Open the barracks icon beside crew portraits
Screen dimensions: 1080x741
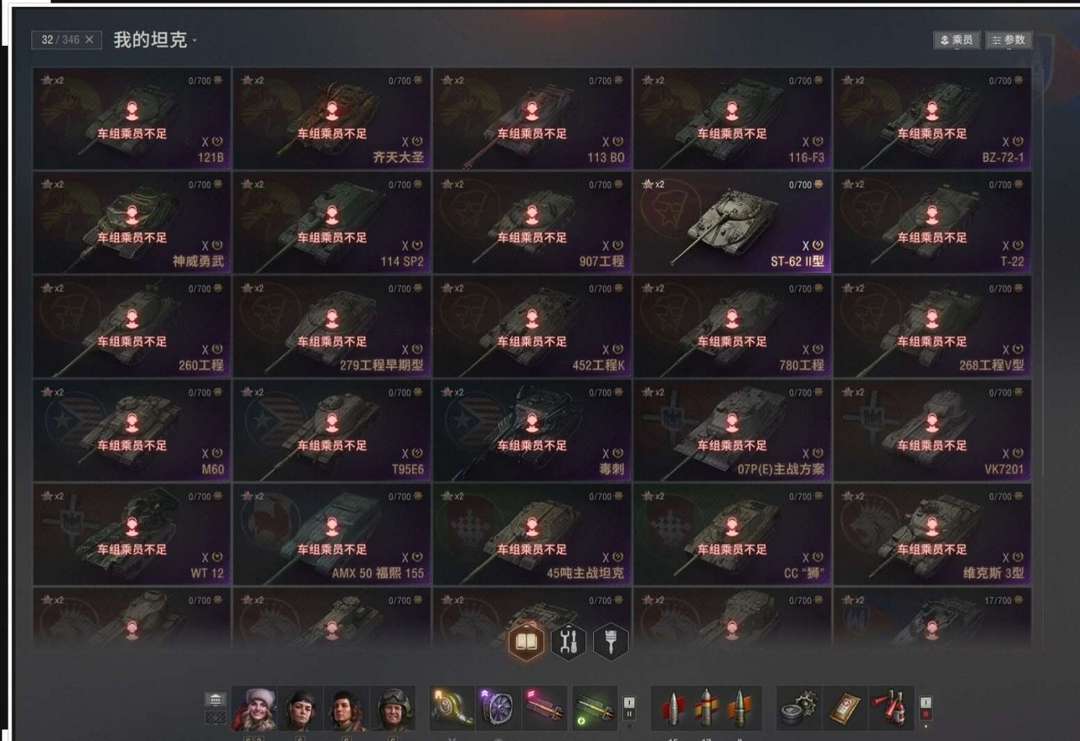[216, 700]
